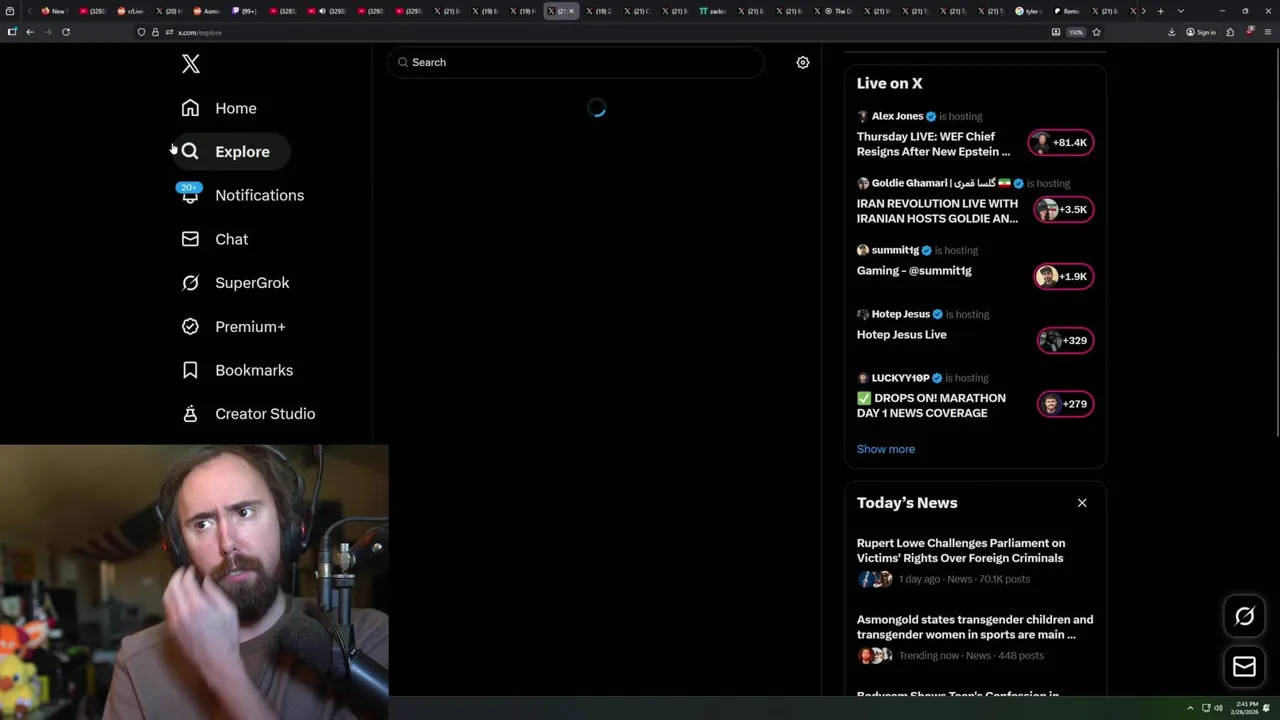Click the site security shield icon

[x=141, y=32]
